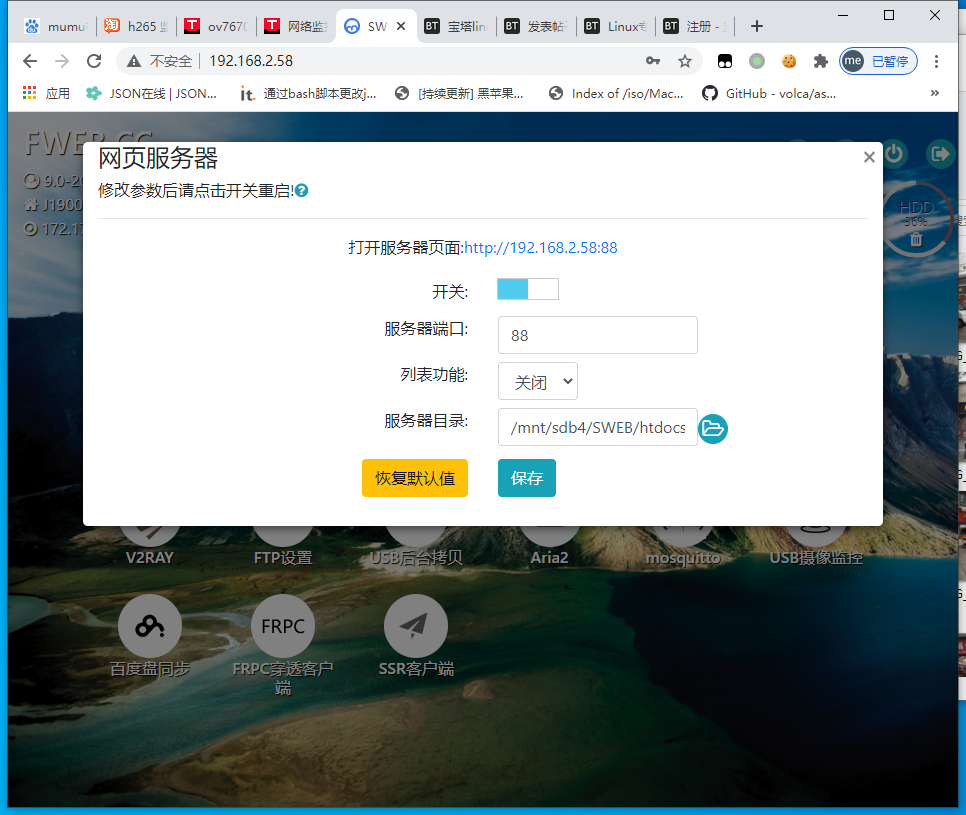Toggle the web server 开关 switch
966x815 pixels.
pyautogui.click(x=528, y=289)
